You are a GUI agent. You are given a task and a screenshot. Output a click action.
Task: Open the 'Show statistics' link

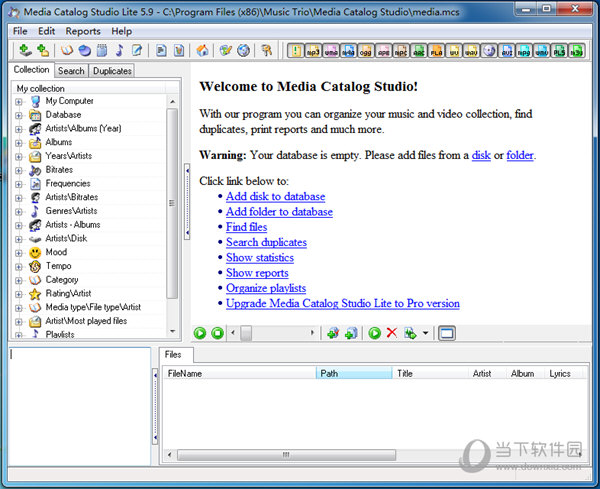[260, 258]
